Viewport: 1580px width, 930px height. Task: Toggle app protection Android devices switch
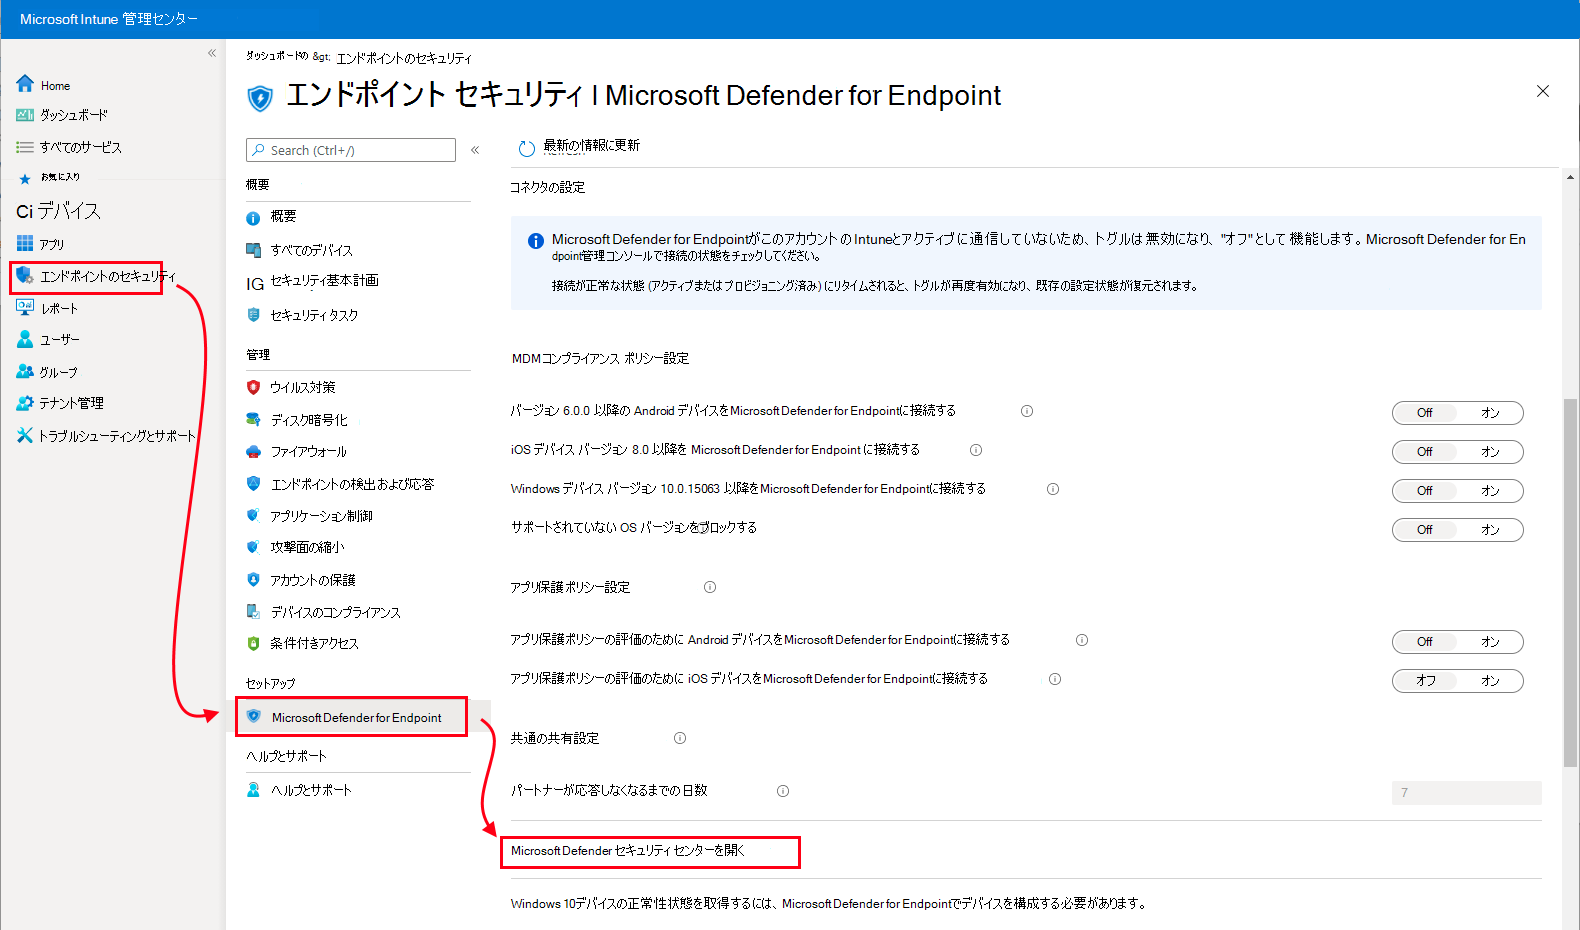point(1457,641)
